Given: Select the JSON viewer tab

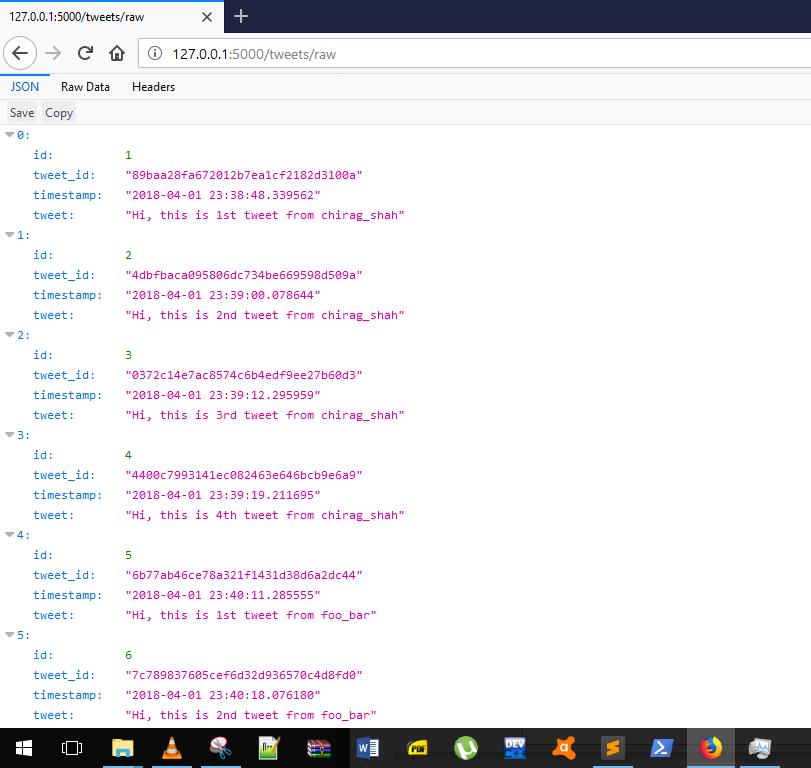Looking at the screenshot, I should 24,87.
